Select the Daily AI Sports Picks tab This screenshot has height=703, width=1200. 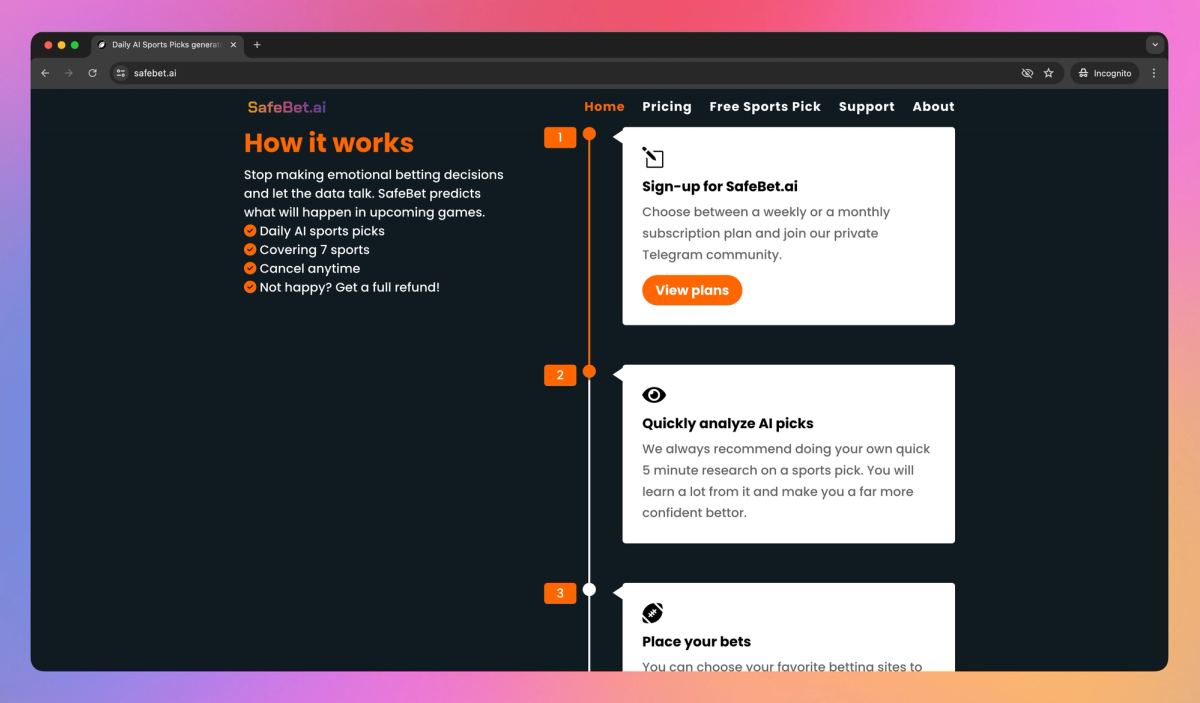tap(167, 45)
